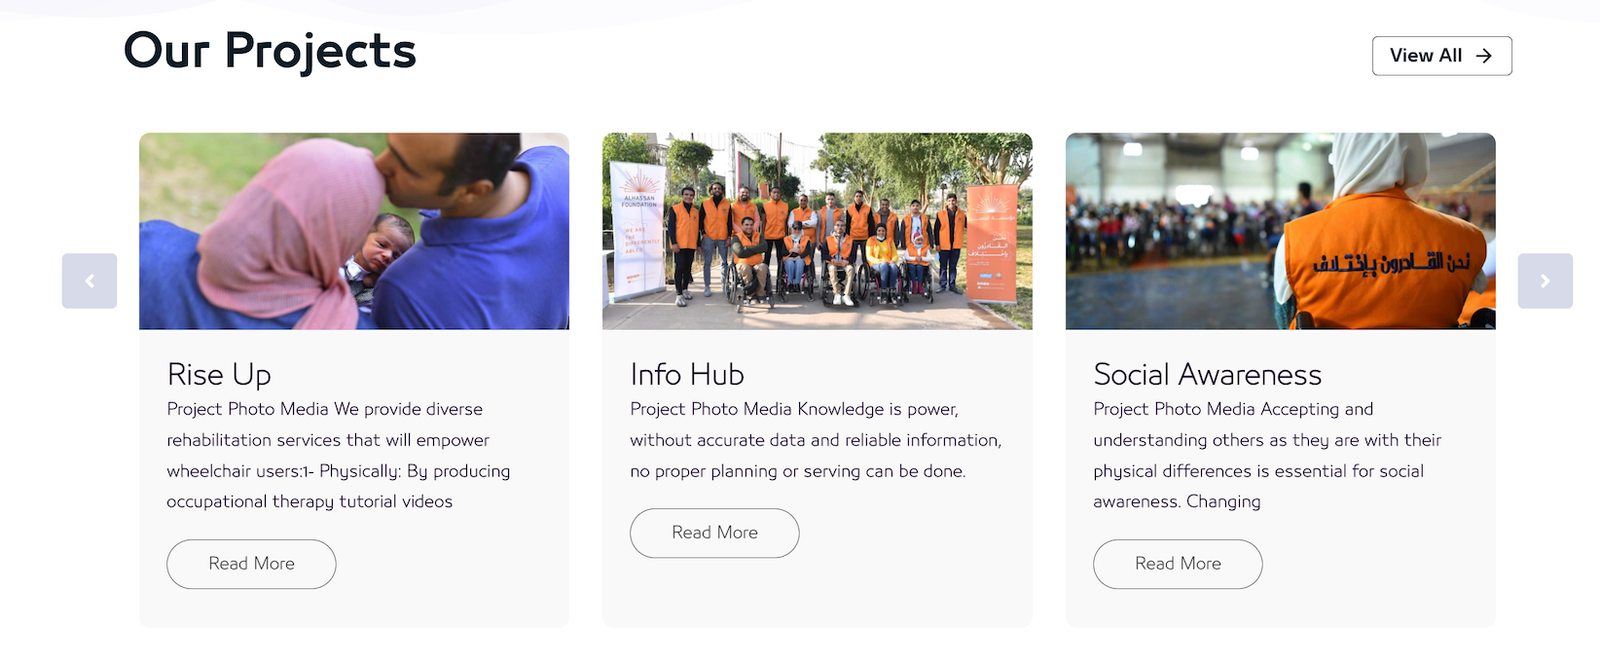
Task: Open Read More under Social Awareness
Action: click(x=1178, y=564)
